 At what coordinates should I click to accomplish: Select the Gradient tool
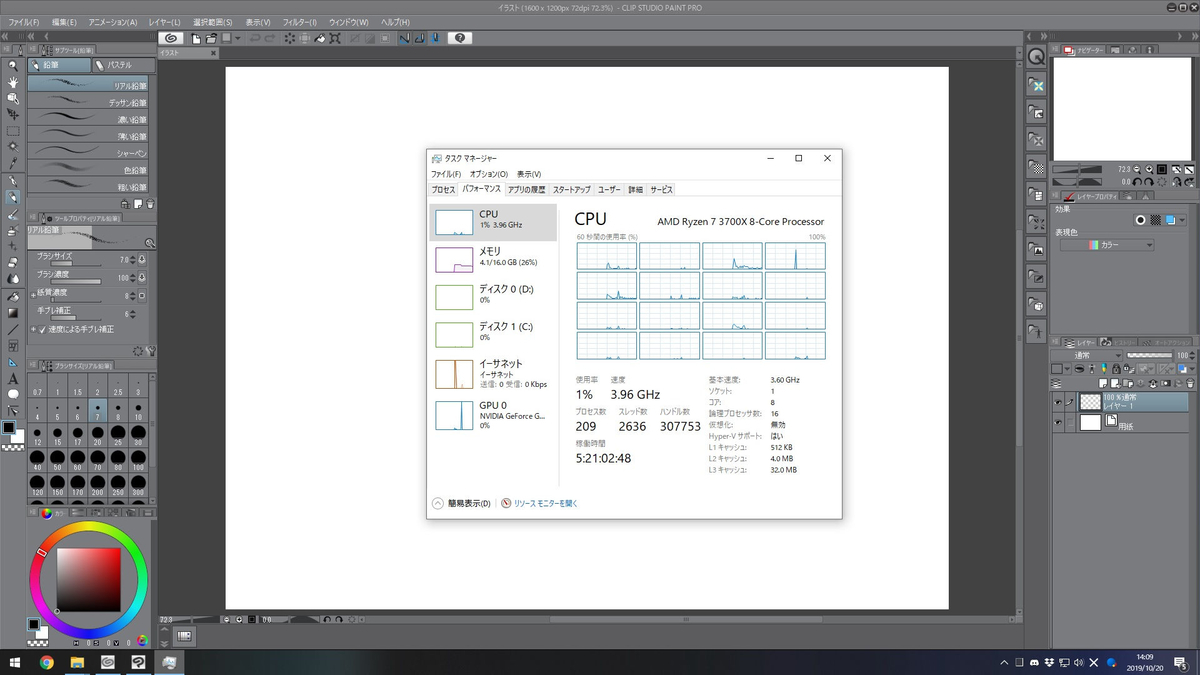13,312
